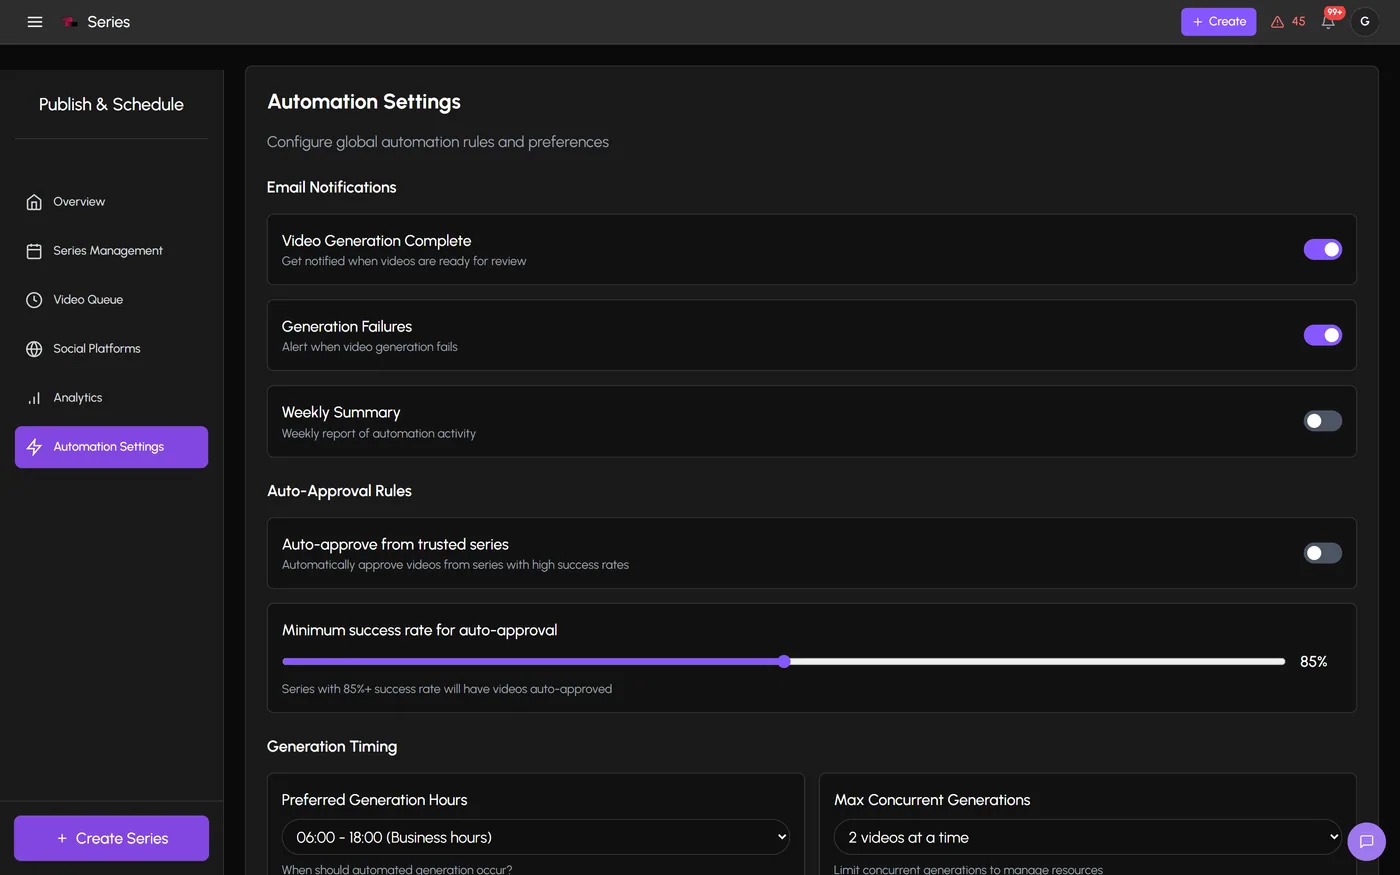Navigate to Social Platforms

[111, 349]
